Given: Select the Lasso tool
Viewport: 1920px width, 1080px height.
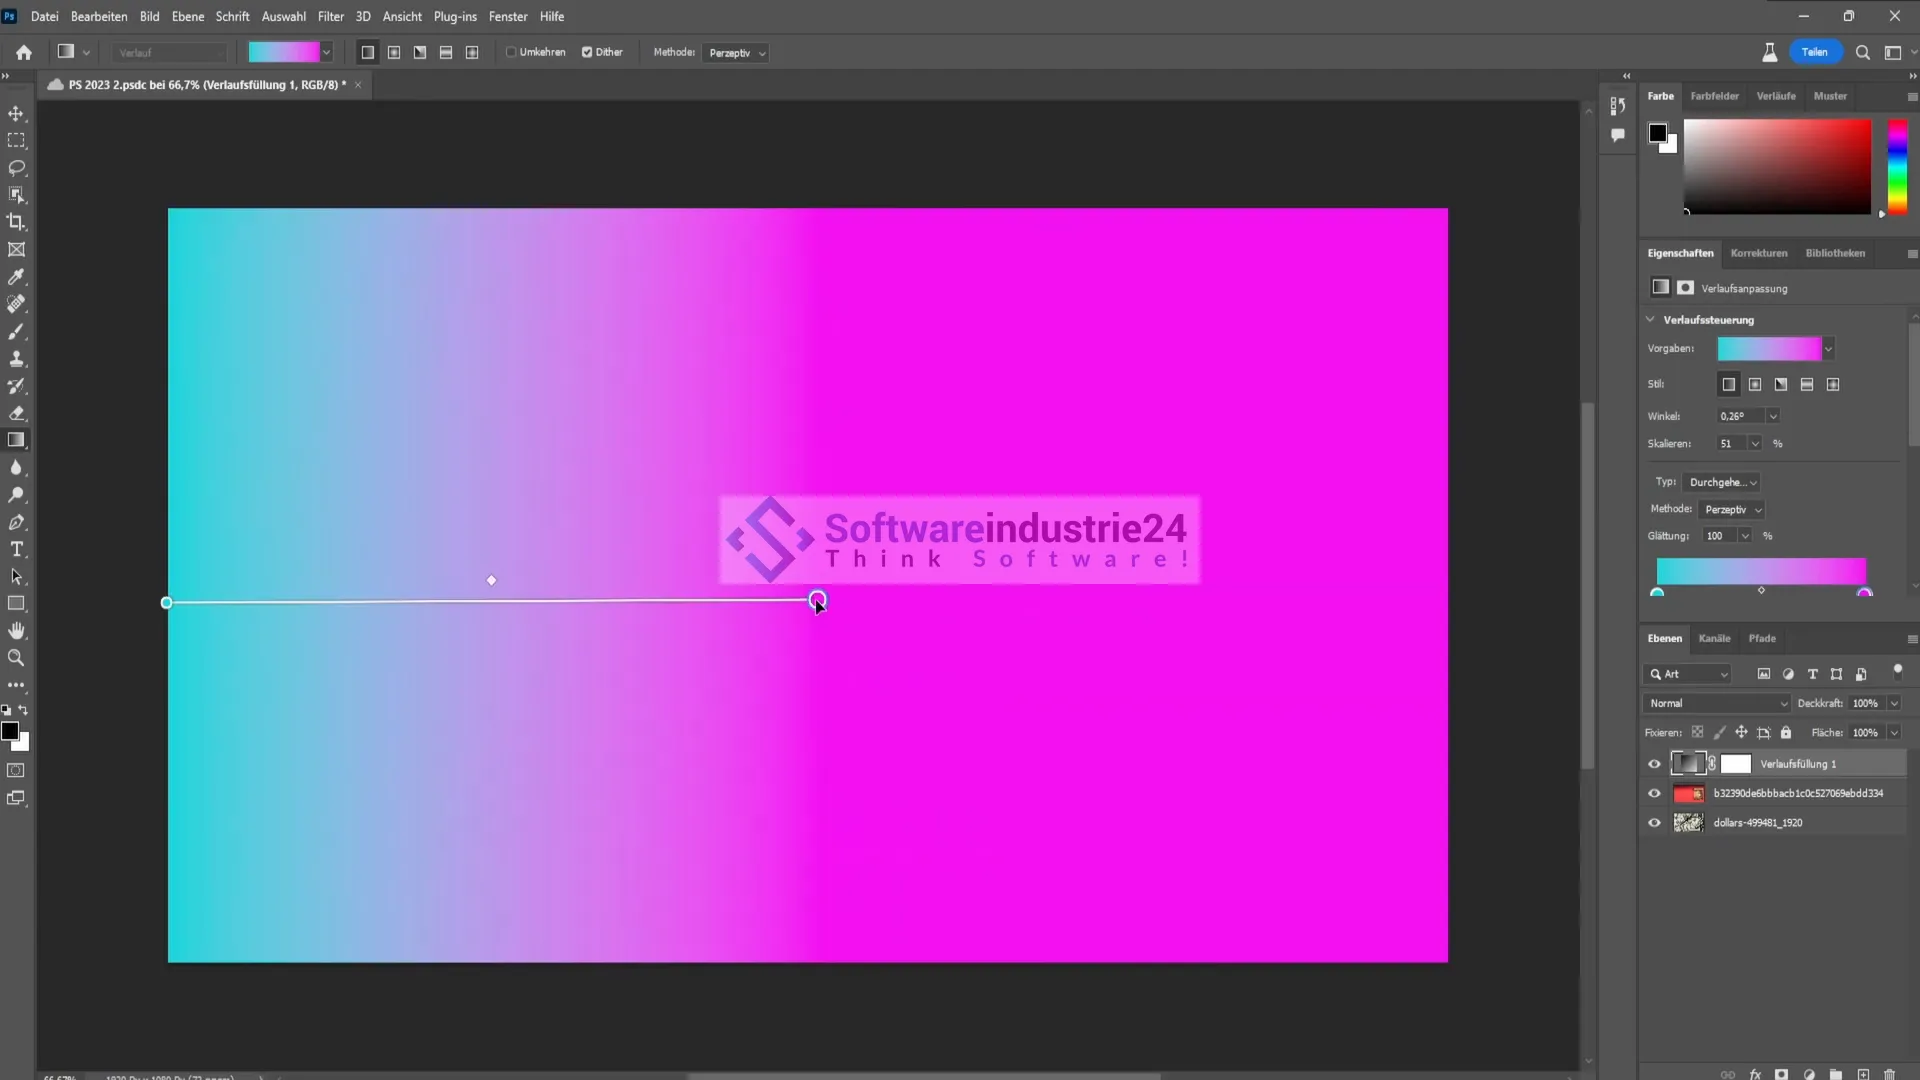Looking at the screenshot, I should point(16,168).
